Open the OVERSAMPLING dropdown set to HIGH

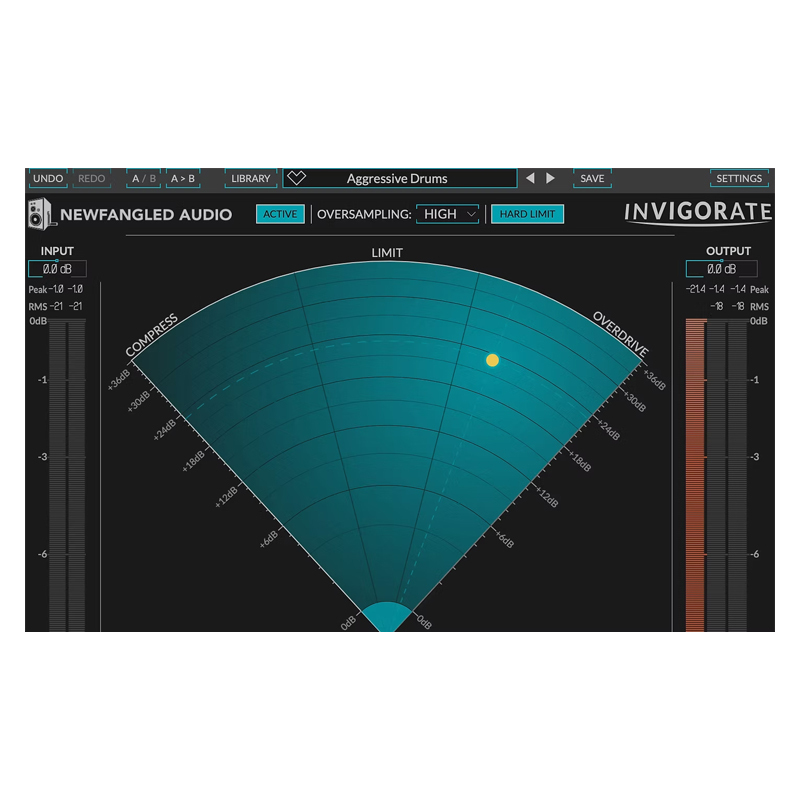(x=447, y=214)
